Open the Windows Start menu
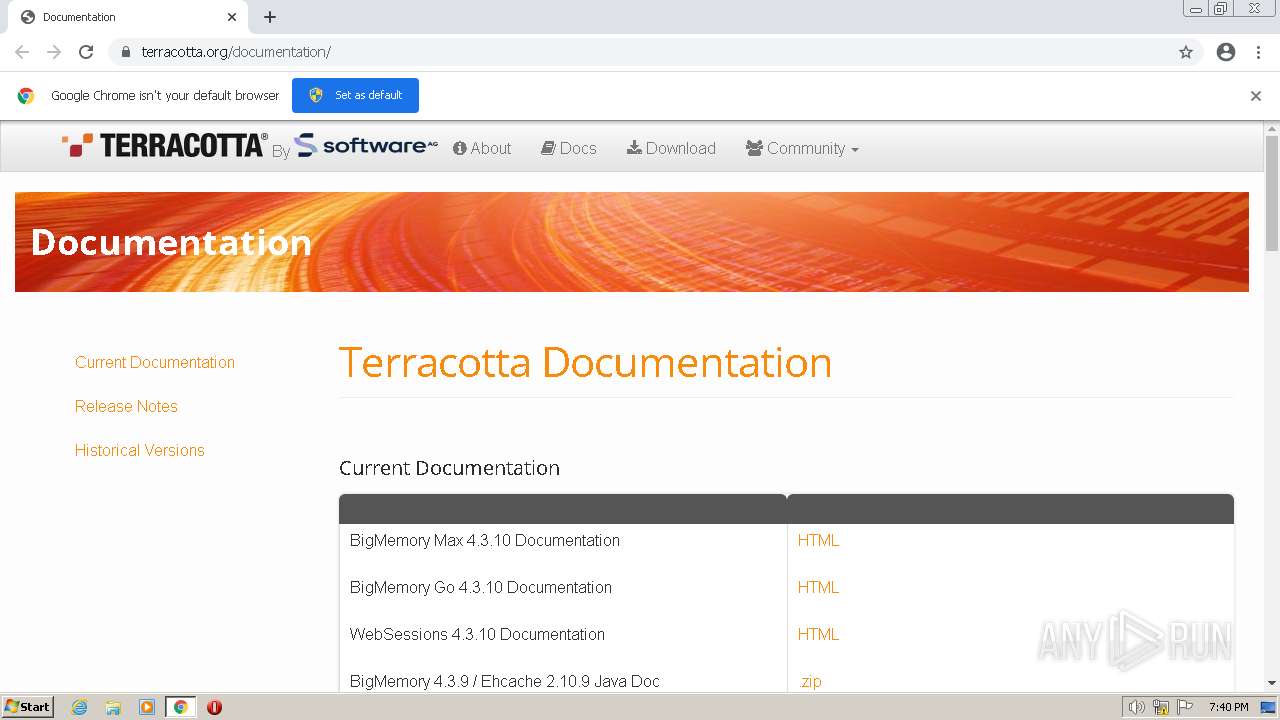Viewport: 1280px width, 720px height. [x=27, y=707]
